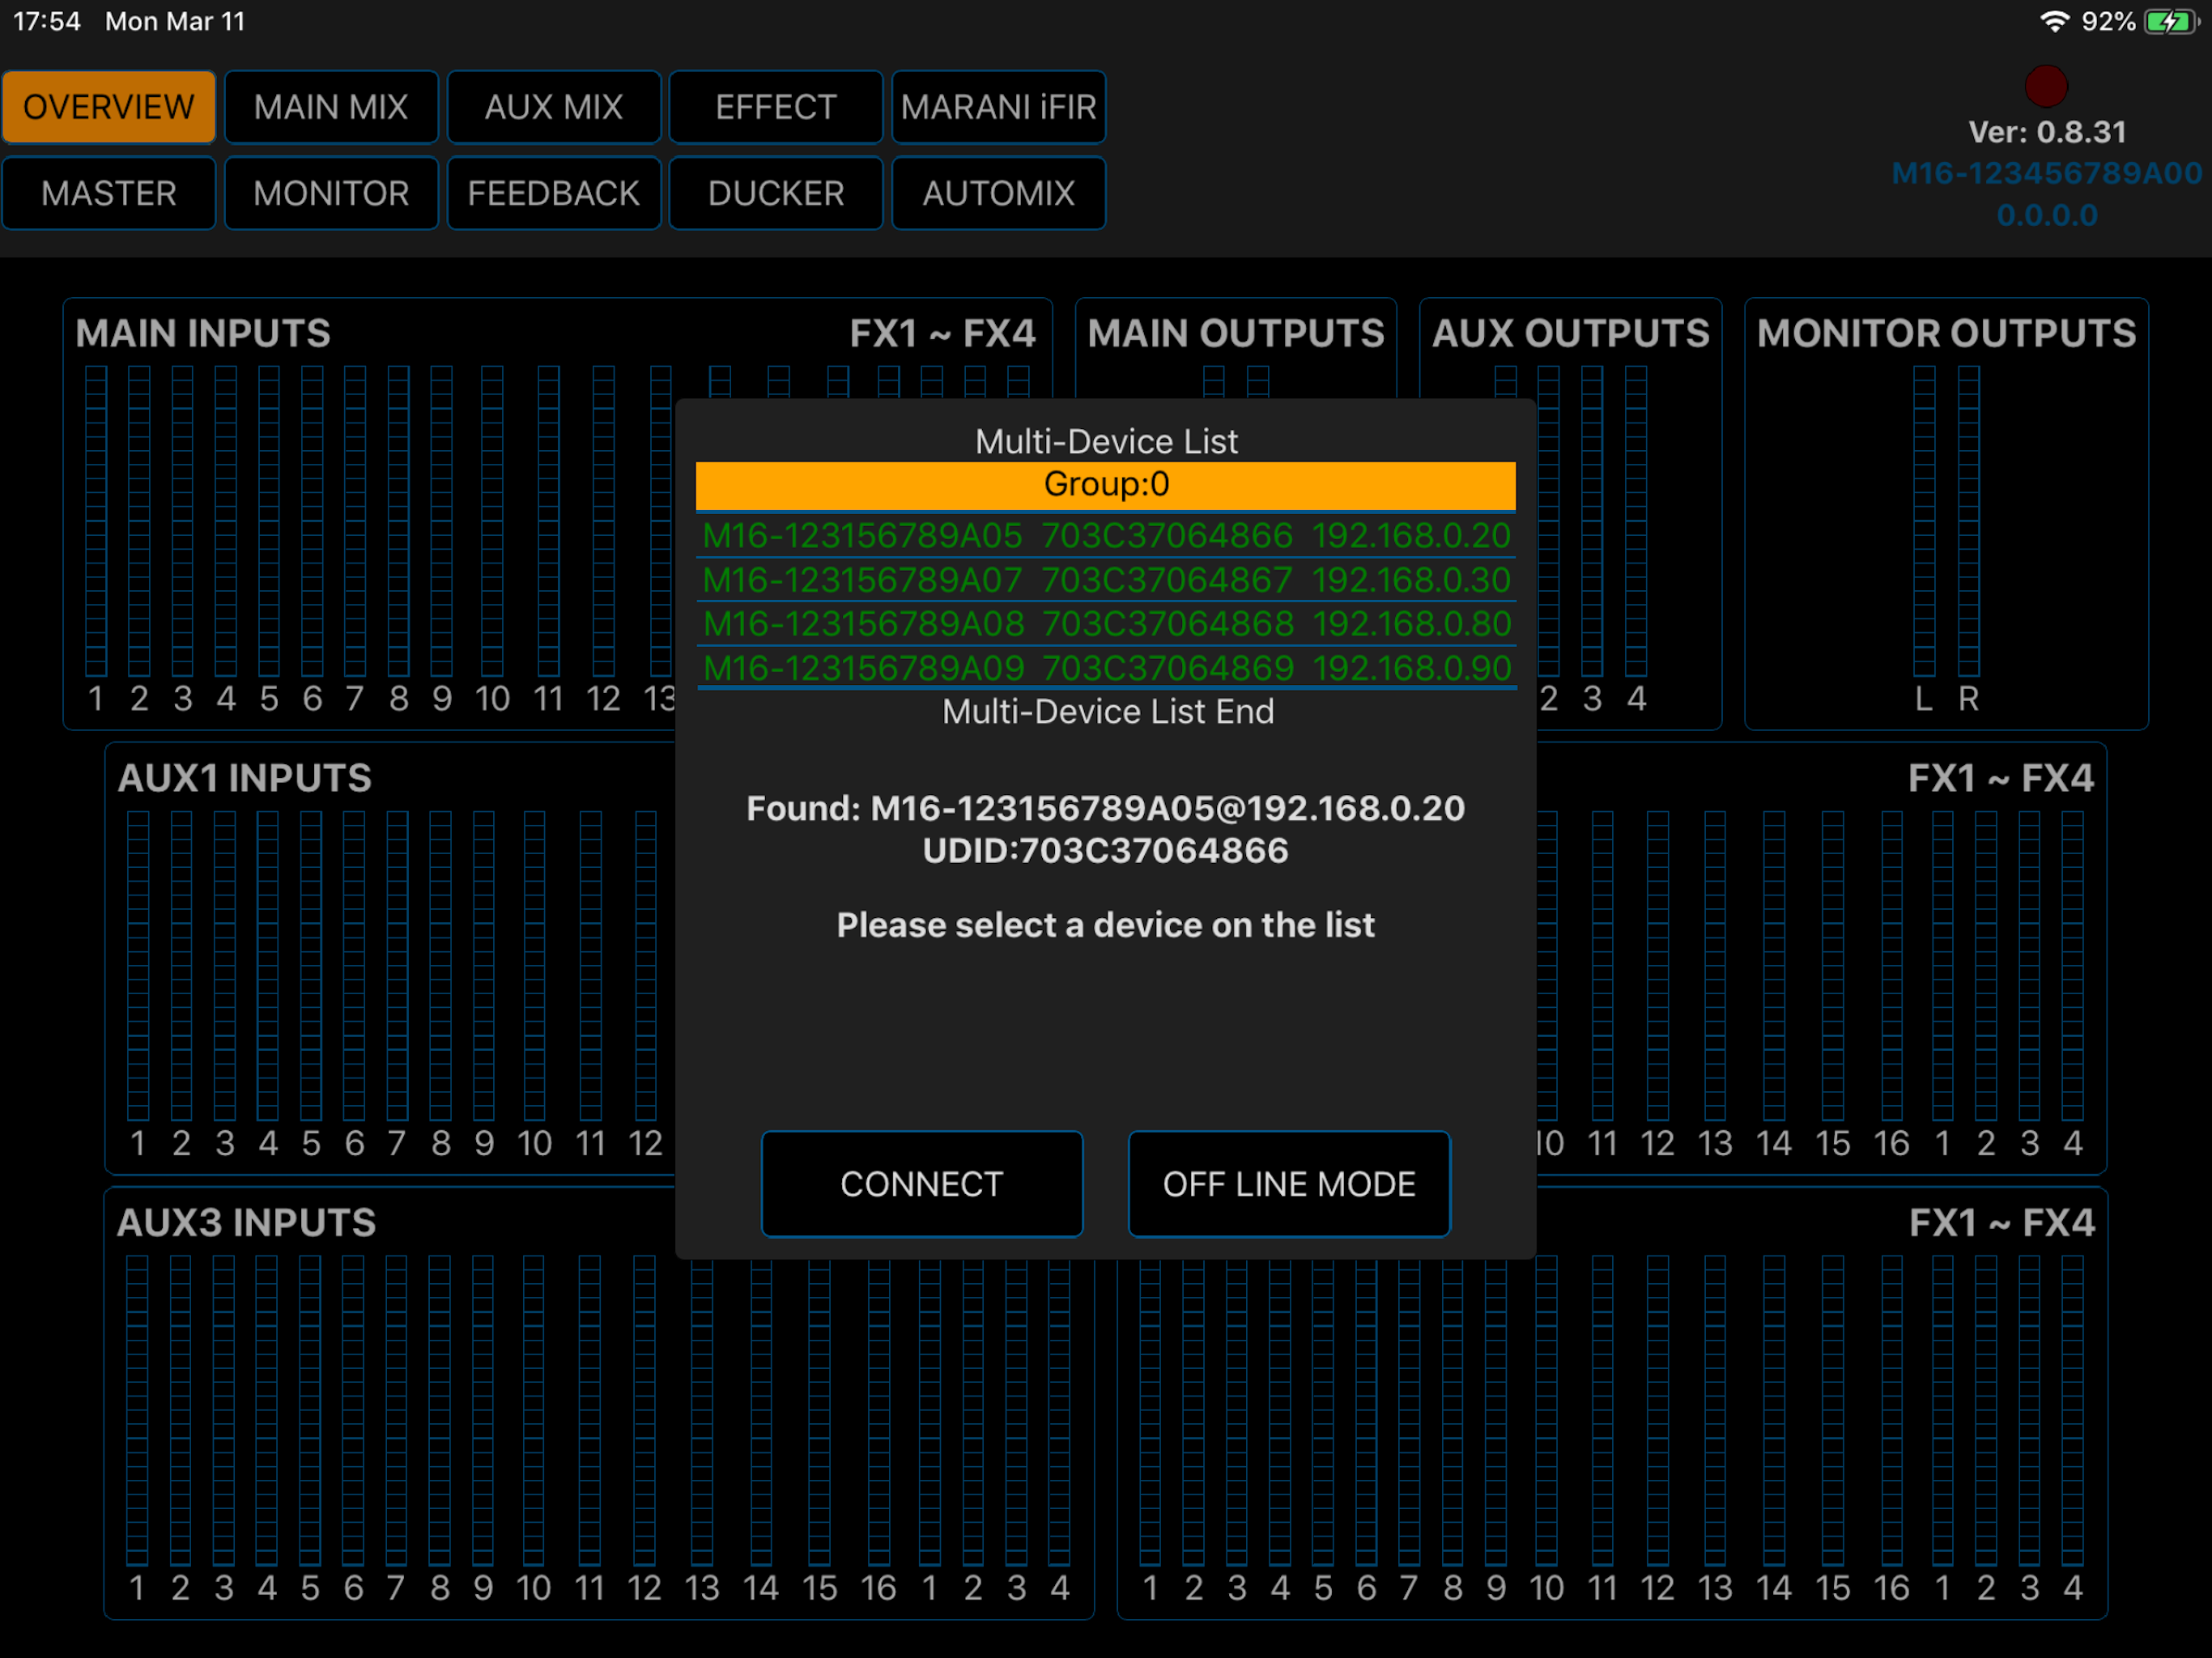Enter OFF LINE MODE

tap(1288, 1183)
